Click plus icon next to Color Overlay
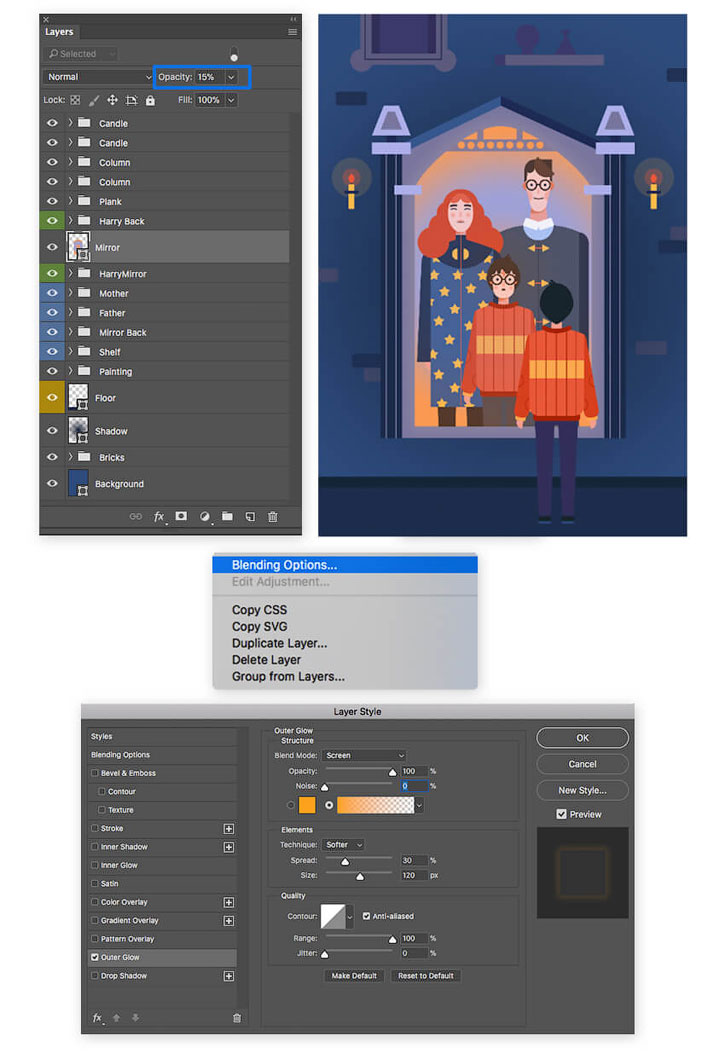Screen dimensions: 725x1059 pos(229,902)
